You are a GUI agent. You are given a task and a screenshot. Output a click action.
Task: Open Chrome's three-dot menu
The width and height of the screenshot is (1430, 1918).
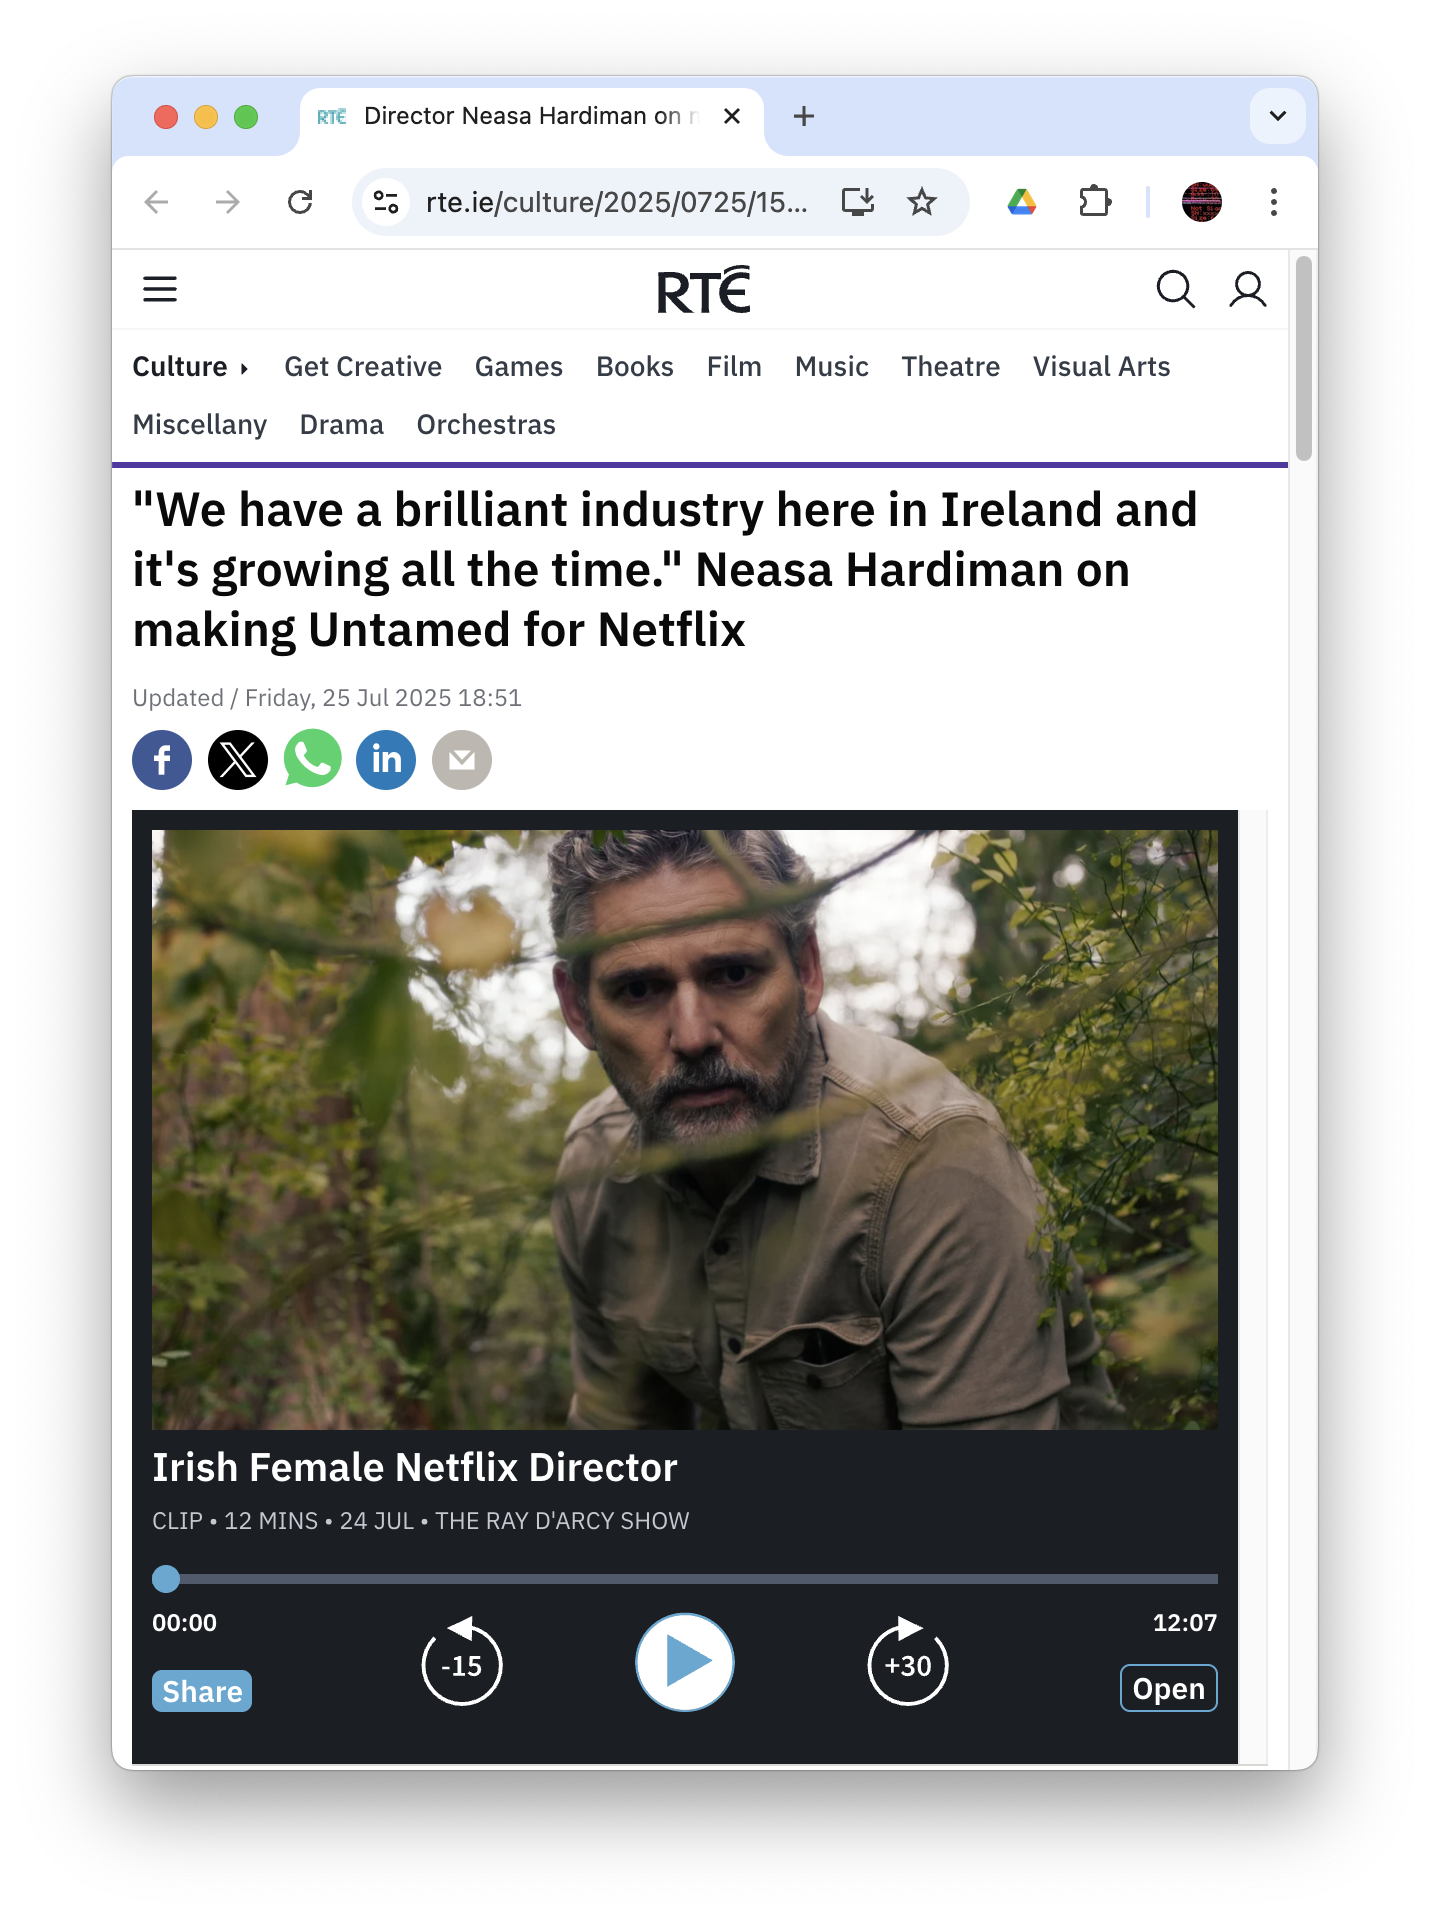click(x=1273, y=202)
